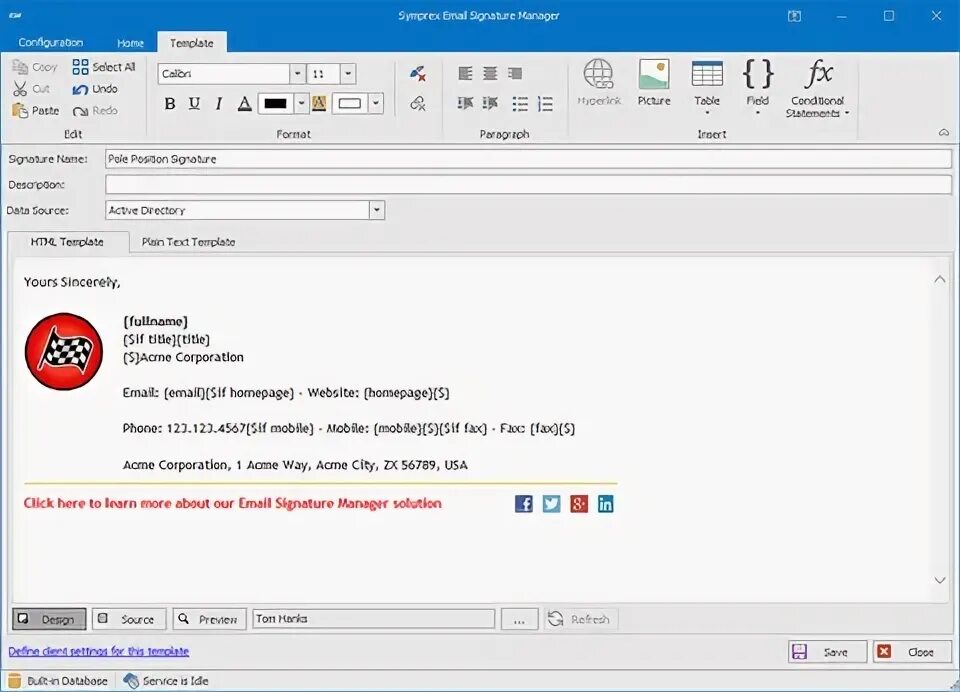960x692 pixels.
Task: Center align the paragraph
Action: click(x=490, y=73)
